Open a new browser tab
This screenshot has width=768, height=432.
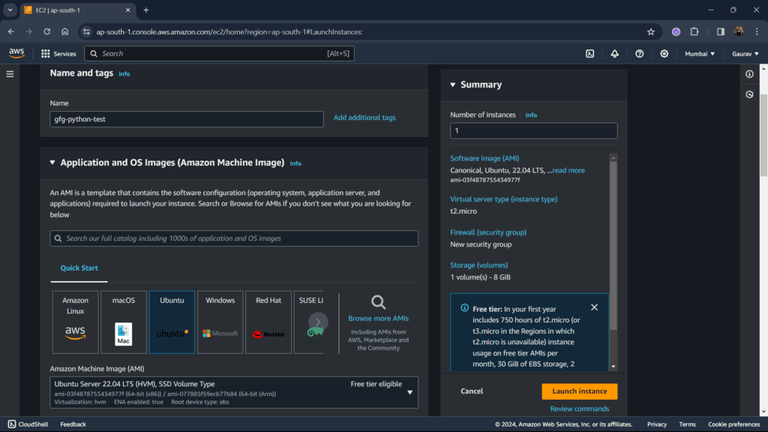(146, 10)
